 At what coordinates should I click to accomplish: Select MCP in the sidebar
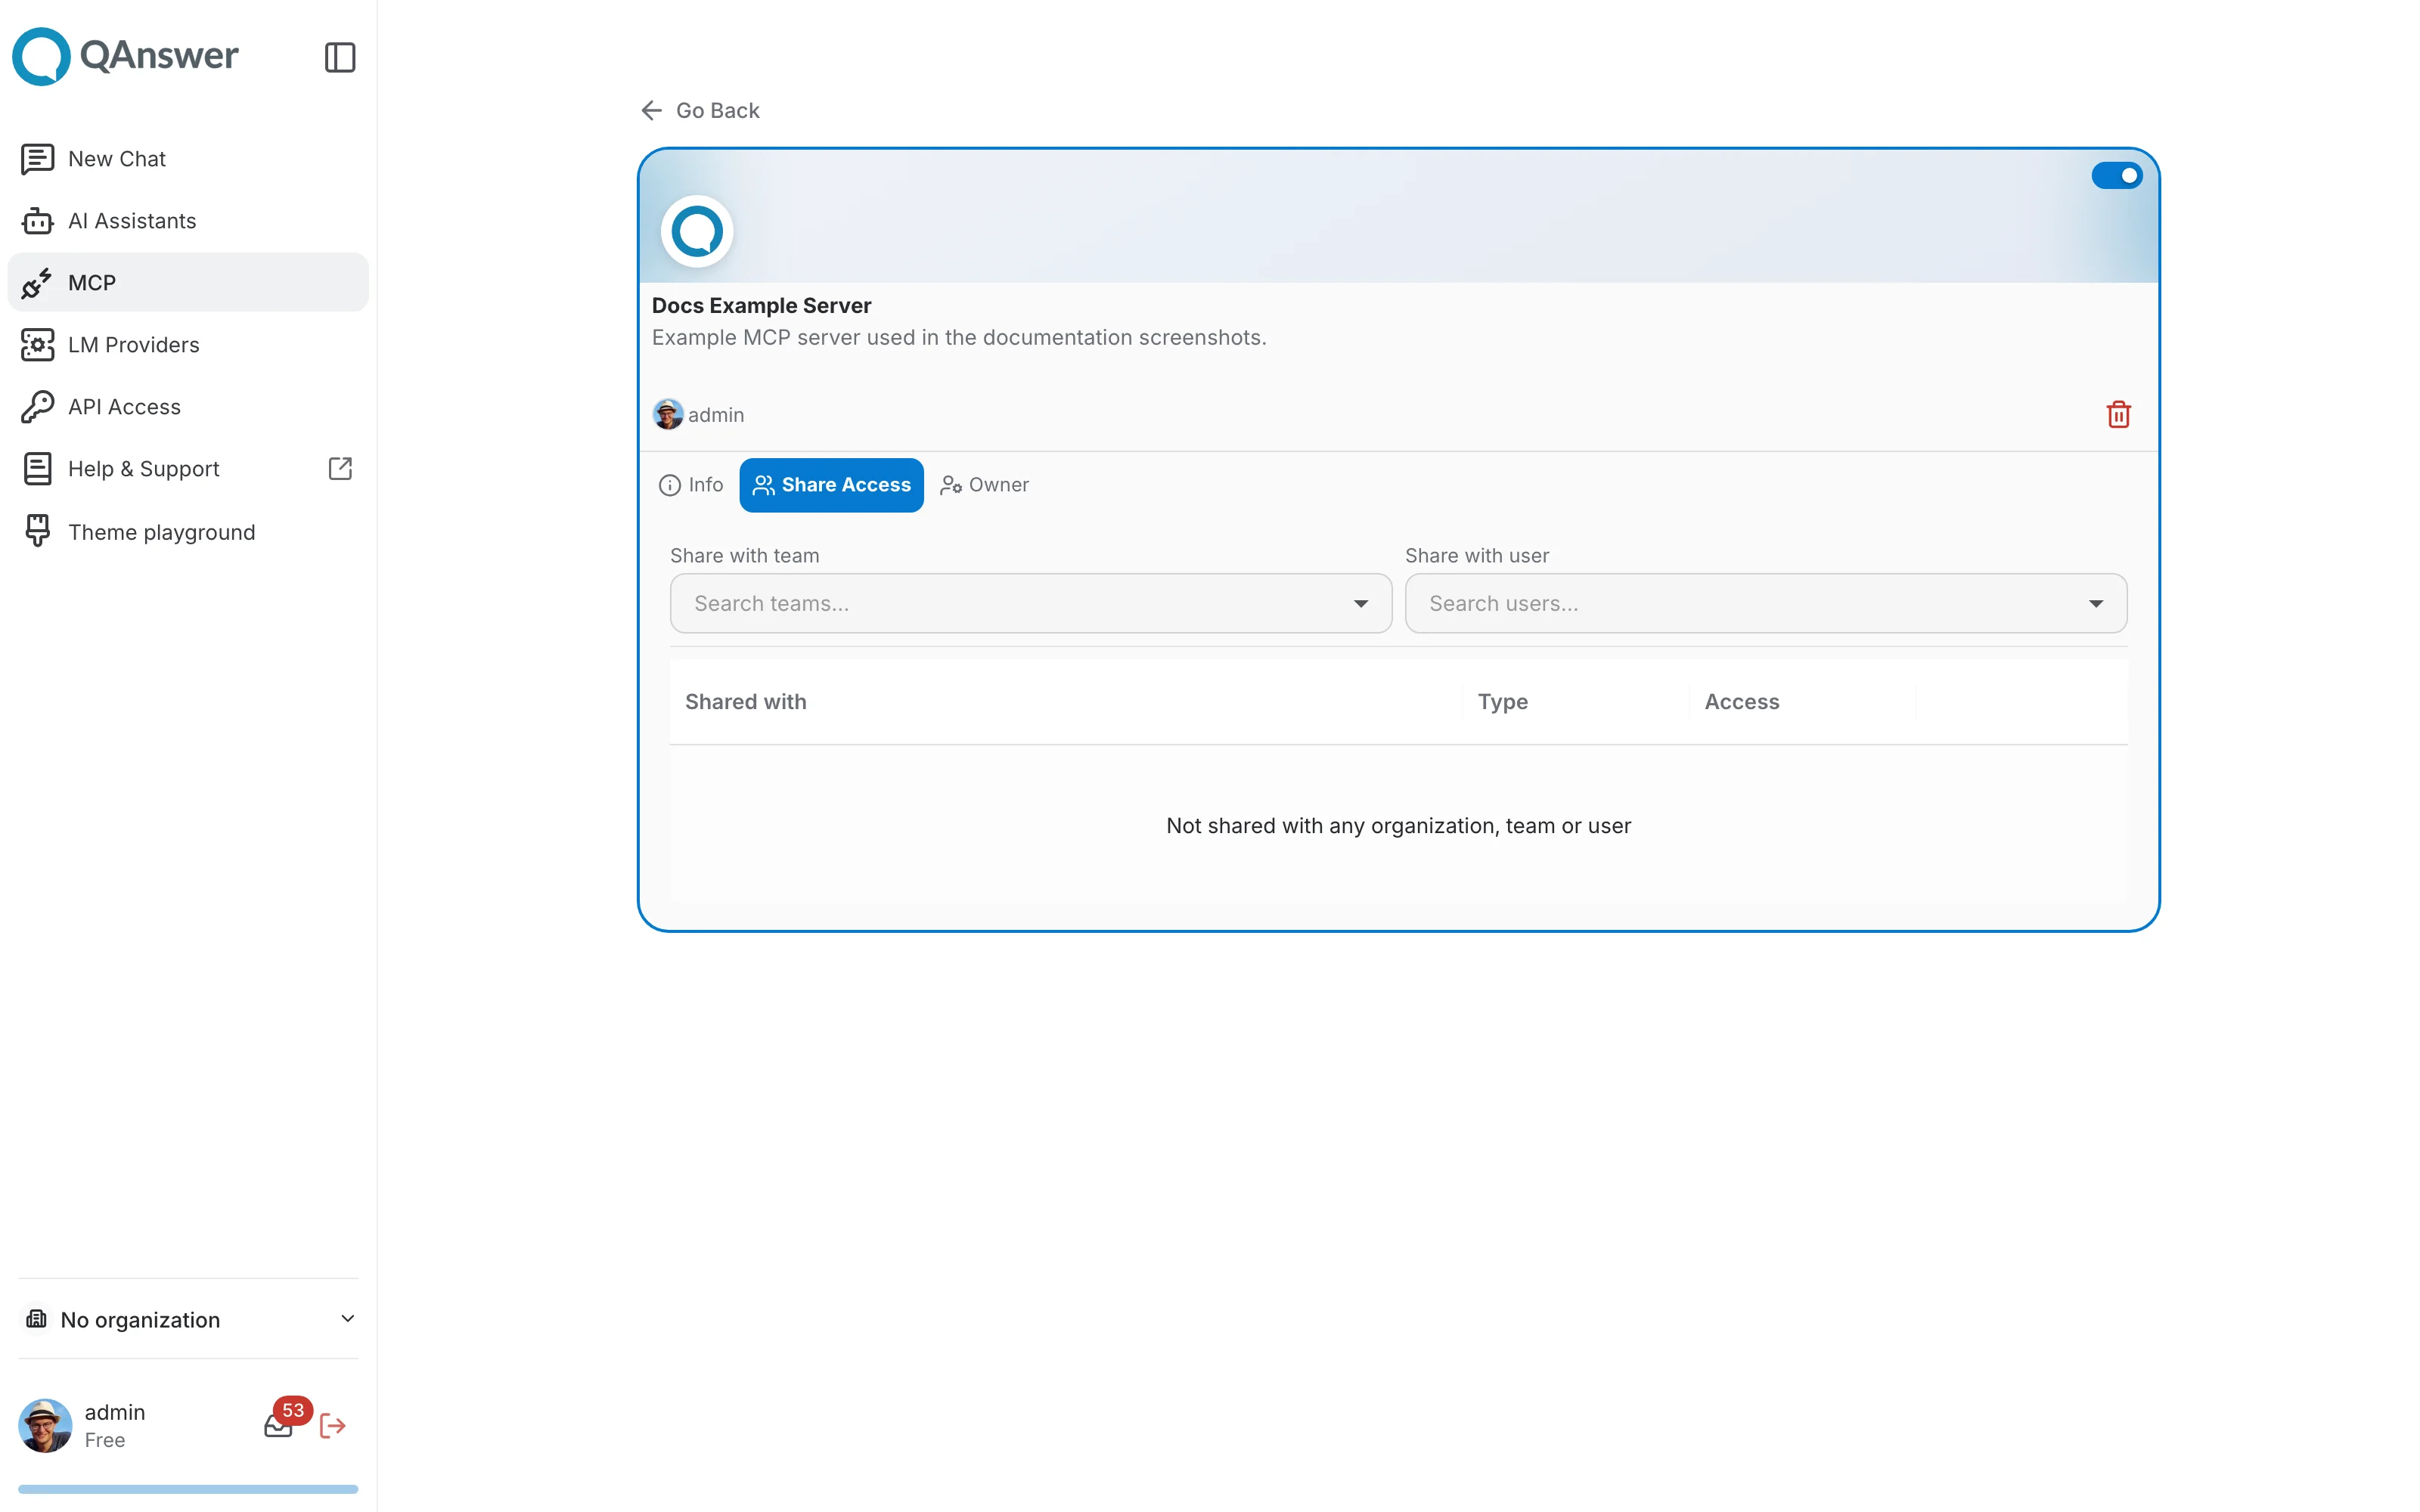(x=188, y=283)
